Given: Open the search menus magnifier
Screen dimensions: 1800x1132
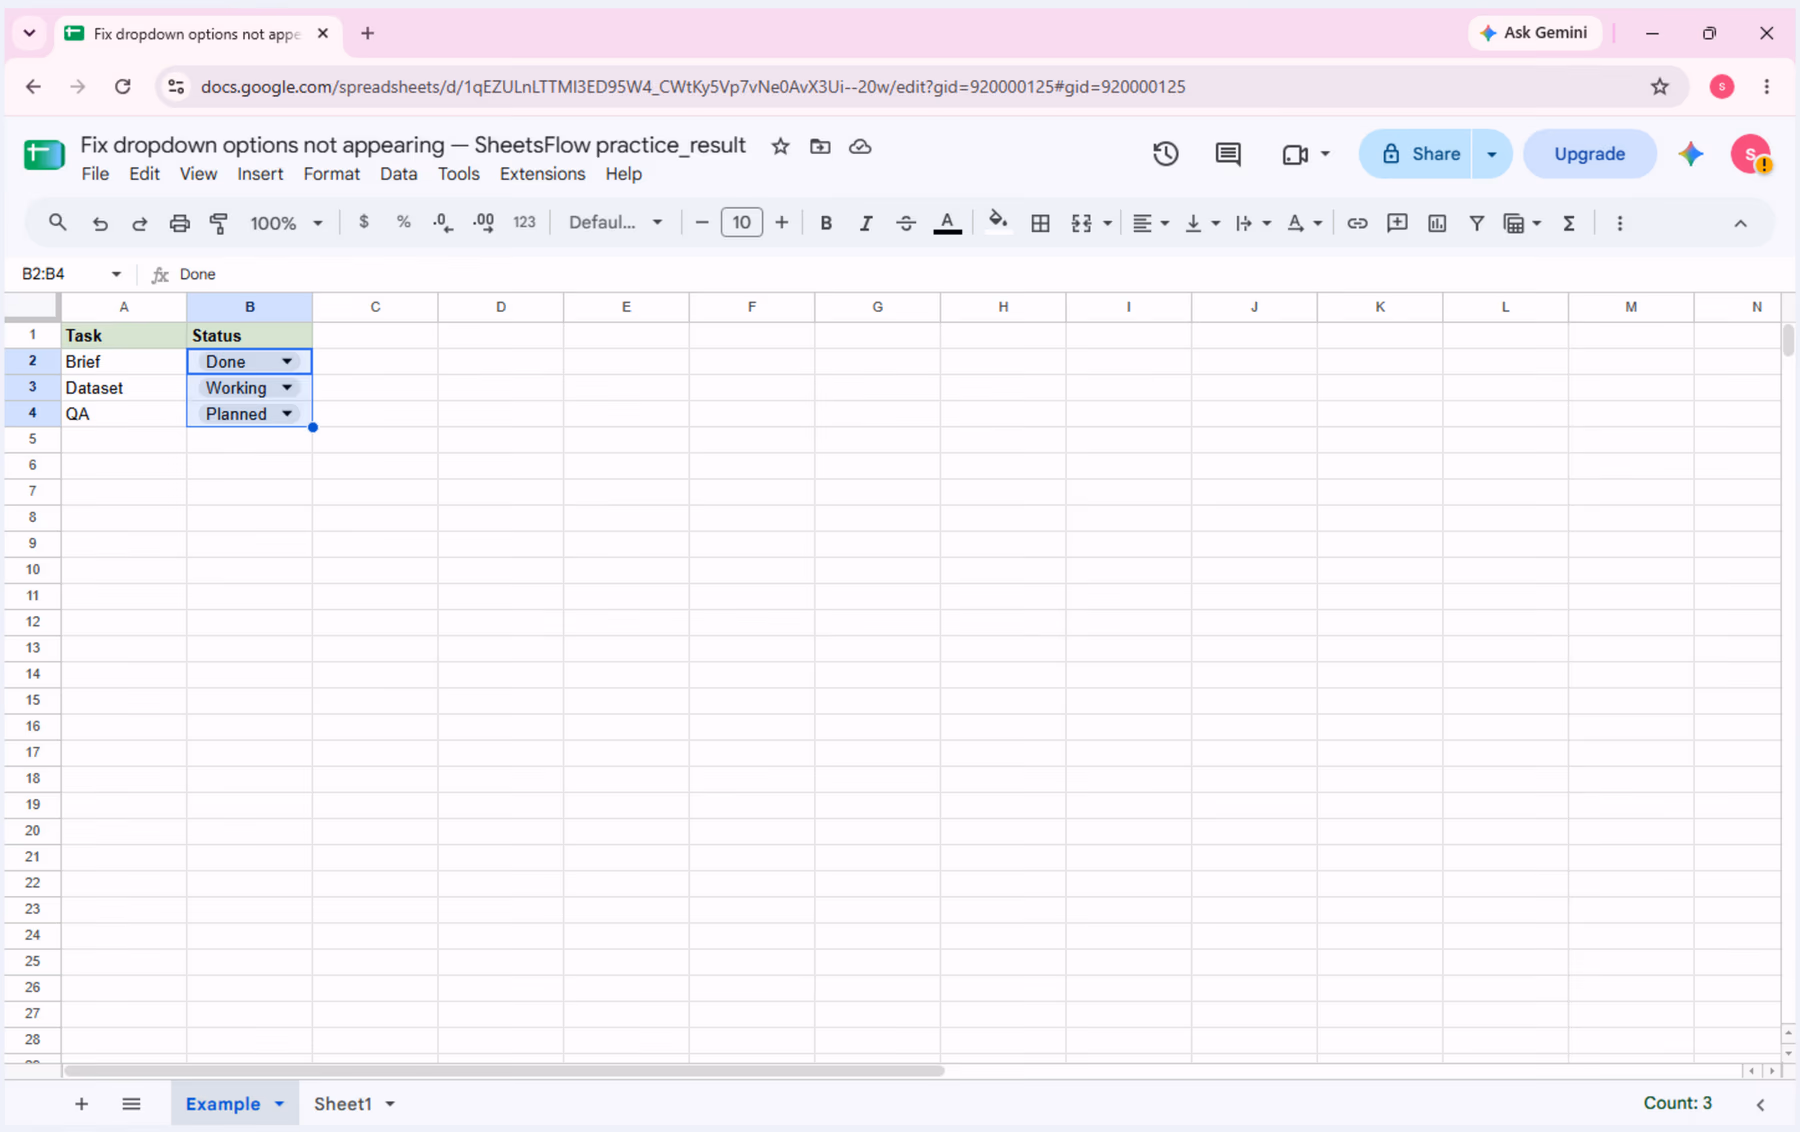Looking at the screenshot, I should click(x=58, y=223).
